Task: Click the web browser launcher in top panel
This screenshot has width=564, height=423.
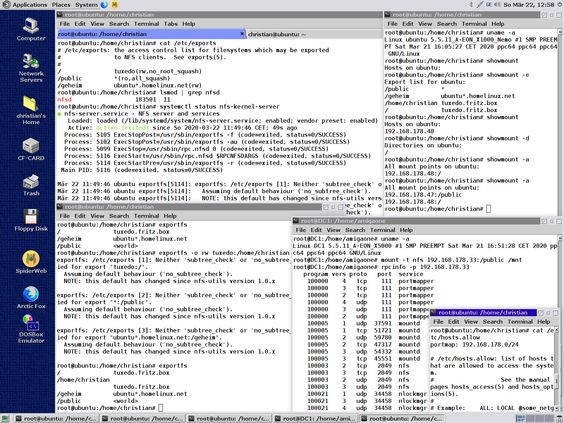Action: pyautogui.click(x=104, y=5)
